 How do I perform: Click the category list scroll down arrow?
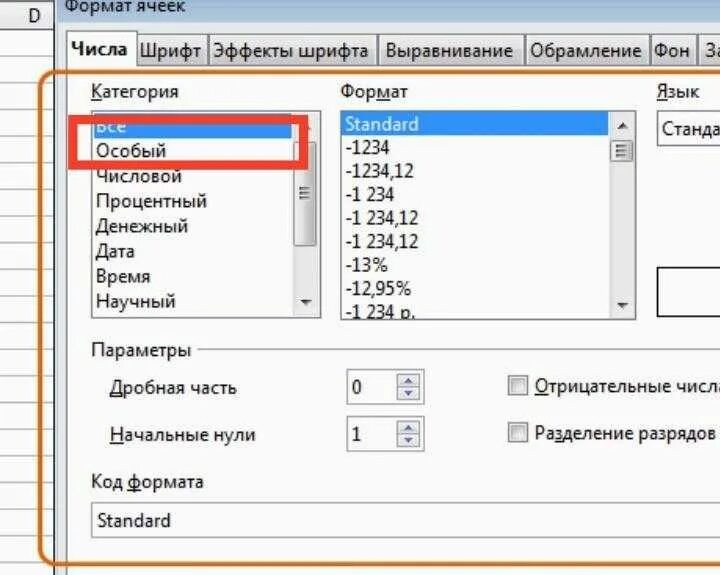(305, 302)
